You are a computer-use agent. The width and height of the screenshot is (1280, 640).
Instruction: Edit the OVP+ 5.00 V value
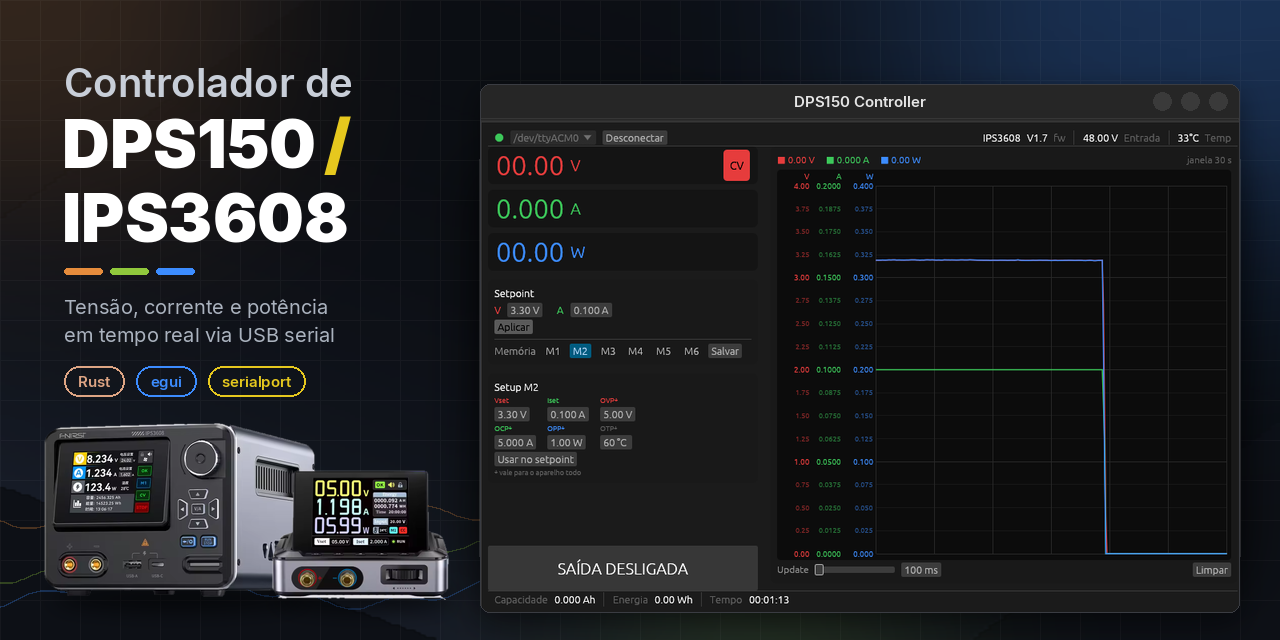[x=618, y=414]
